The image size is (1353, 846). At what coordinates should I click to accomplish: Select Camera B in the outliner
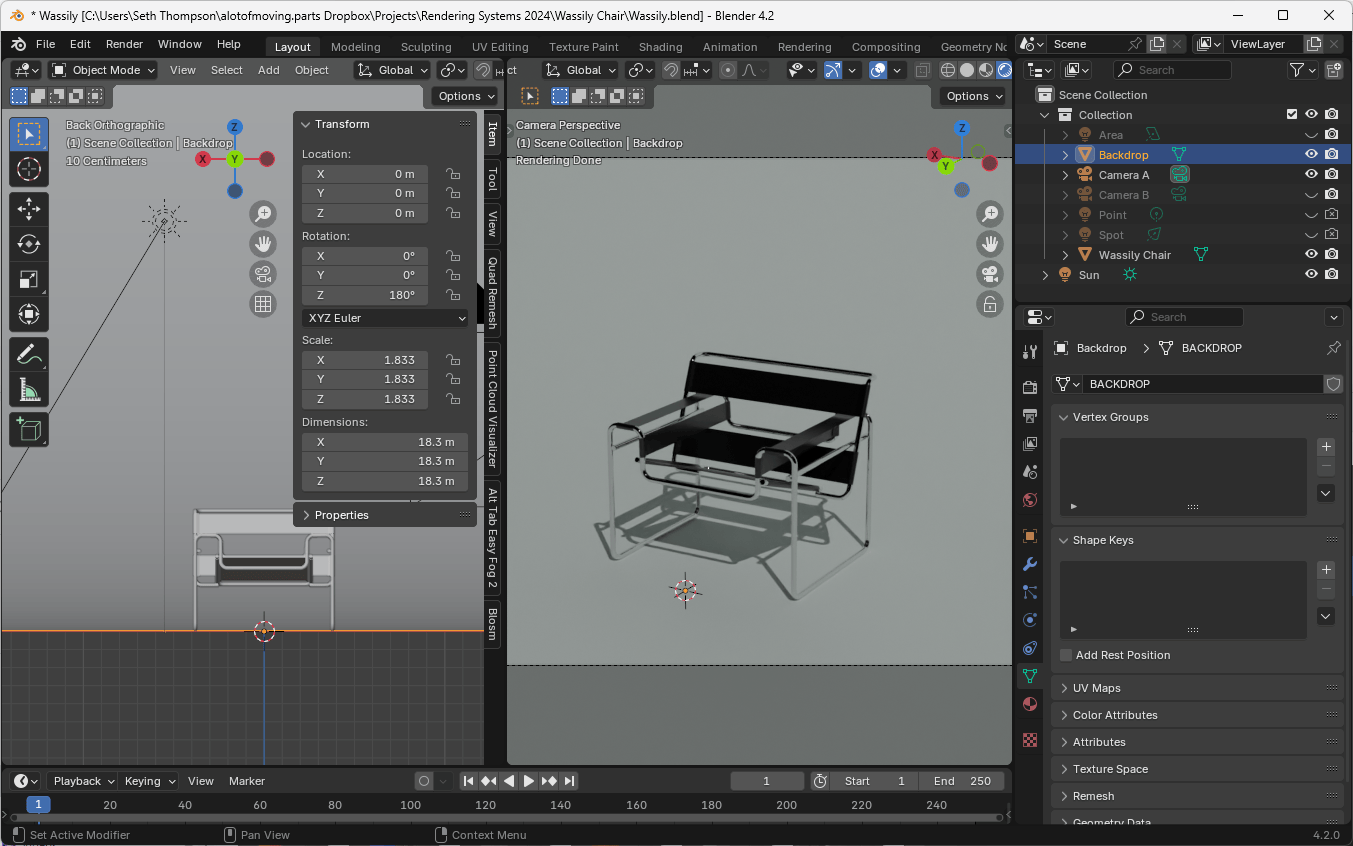click(x=1123, y=195)
